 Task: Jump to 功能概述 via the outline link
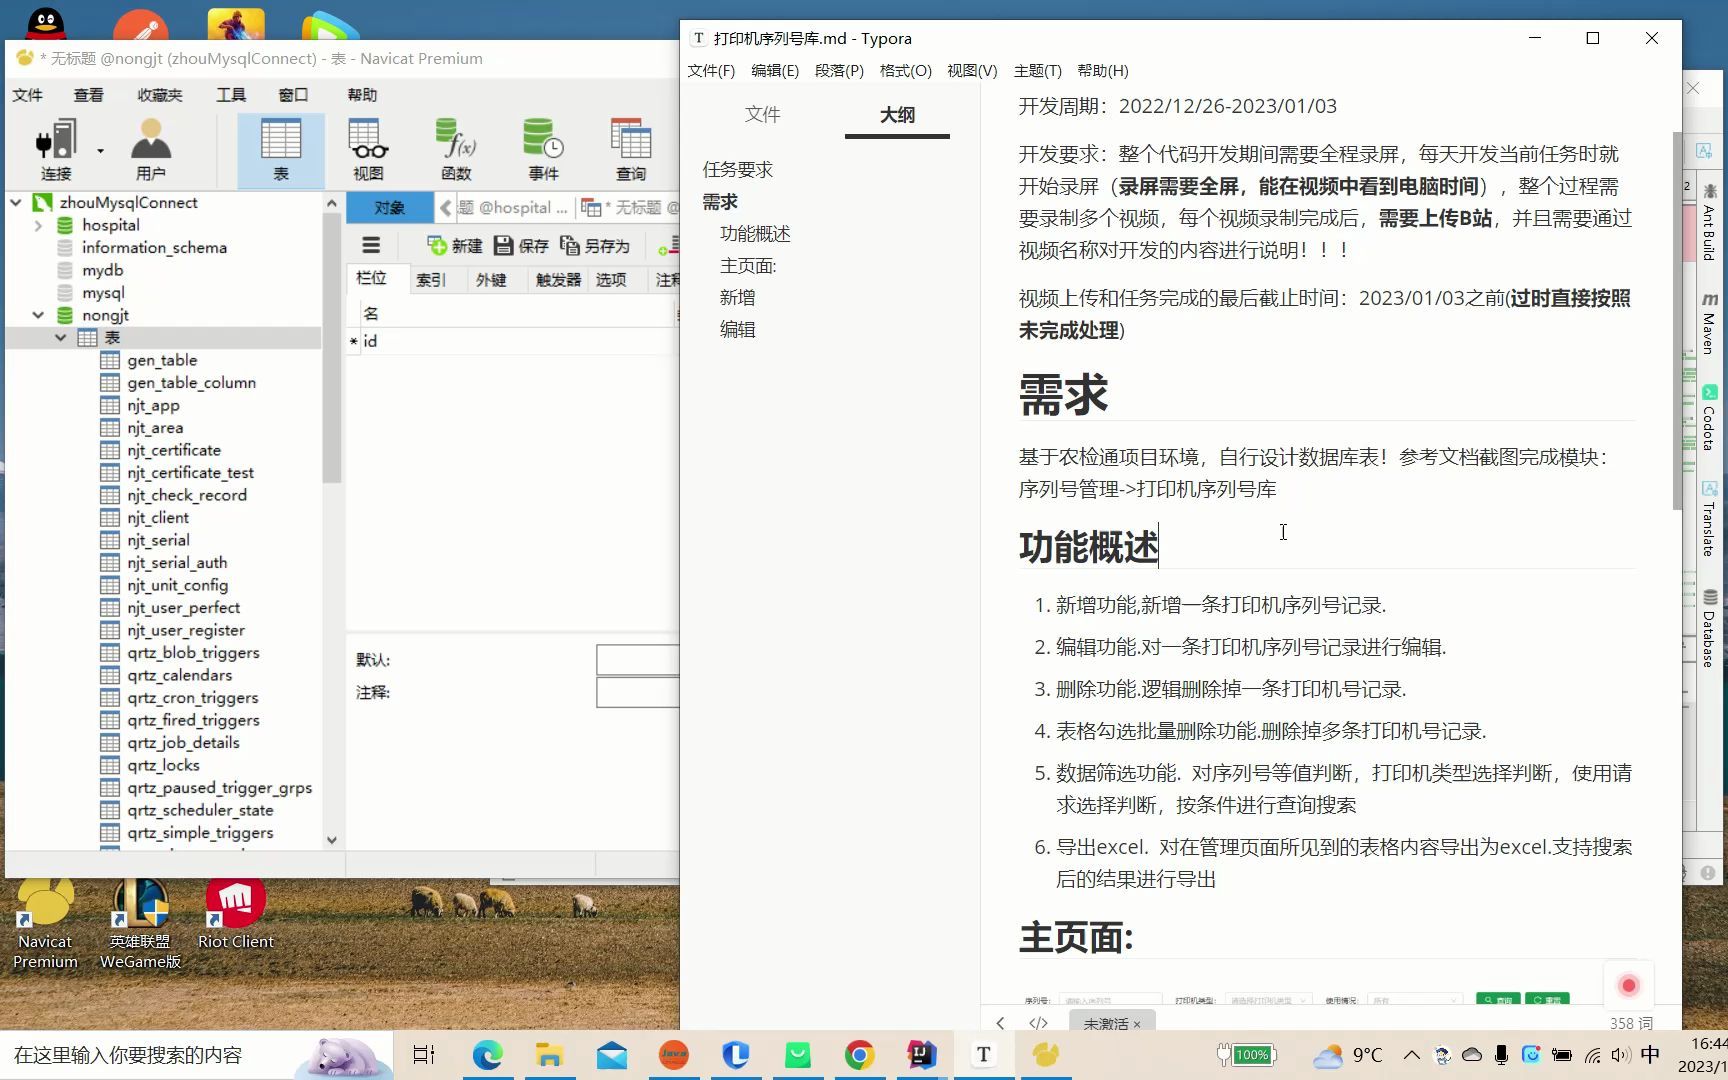[x=755, y=233]
